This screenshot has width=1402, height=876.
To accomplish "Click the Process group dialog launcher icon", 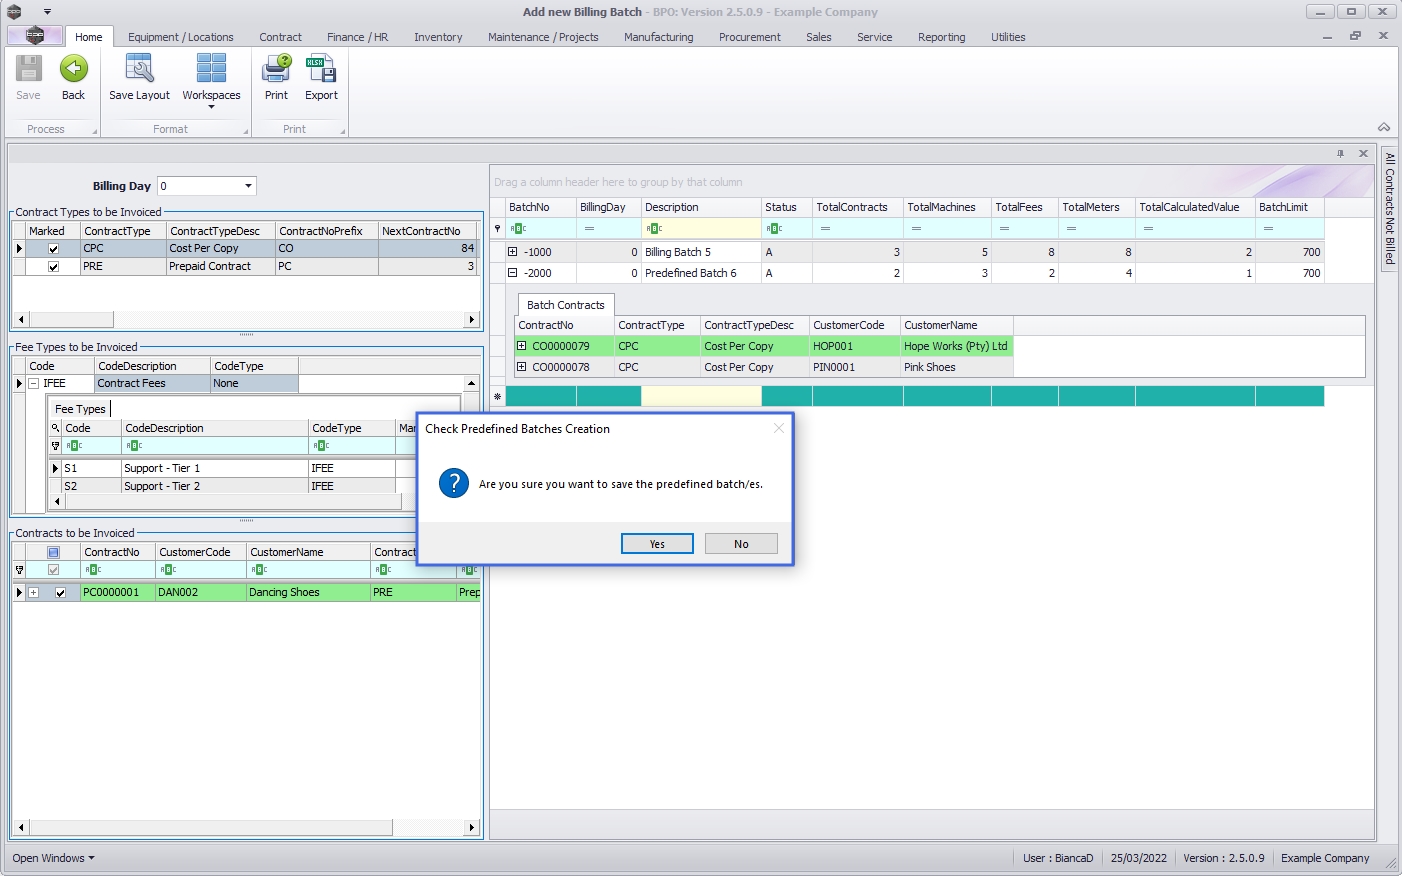I will pos(95,131).
